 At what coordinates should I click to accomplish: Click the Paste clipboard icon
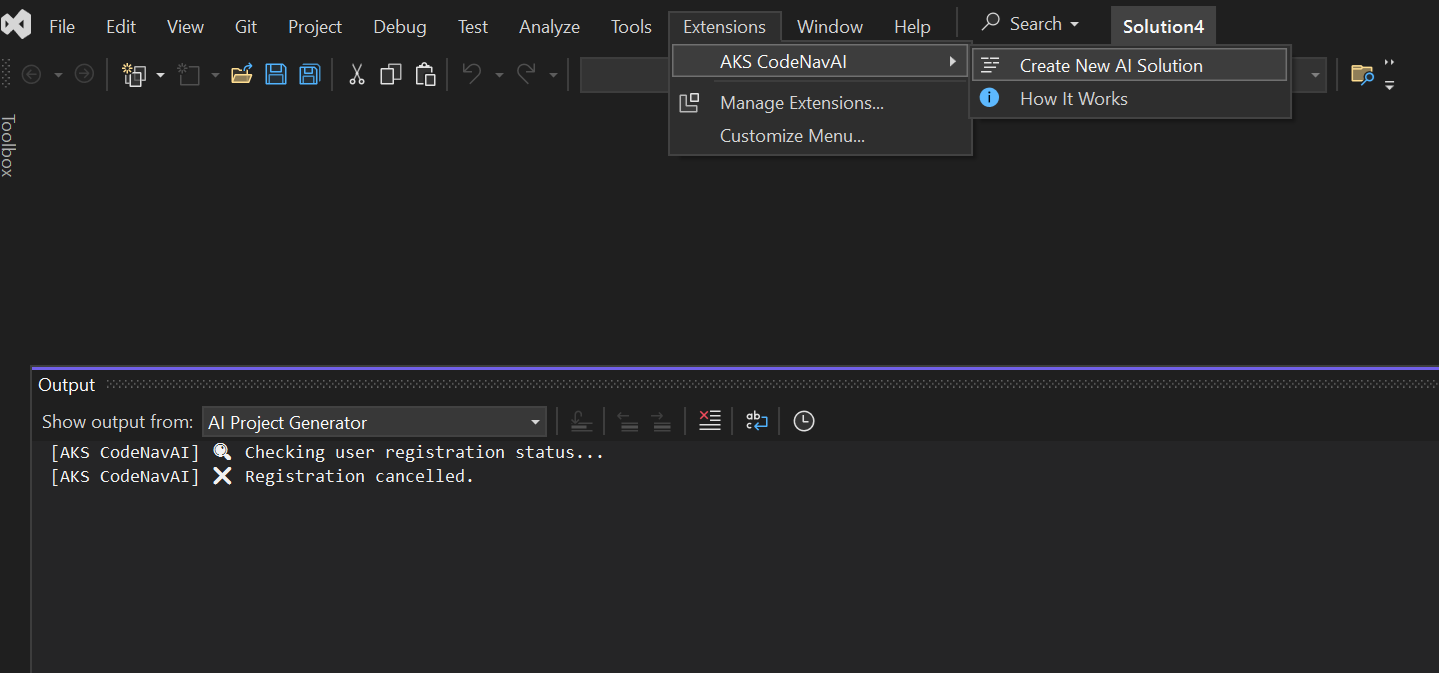tap(426, 74)
